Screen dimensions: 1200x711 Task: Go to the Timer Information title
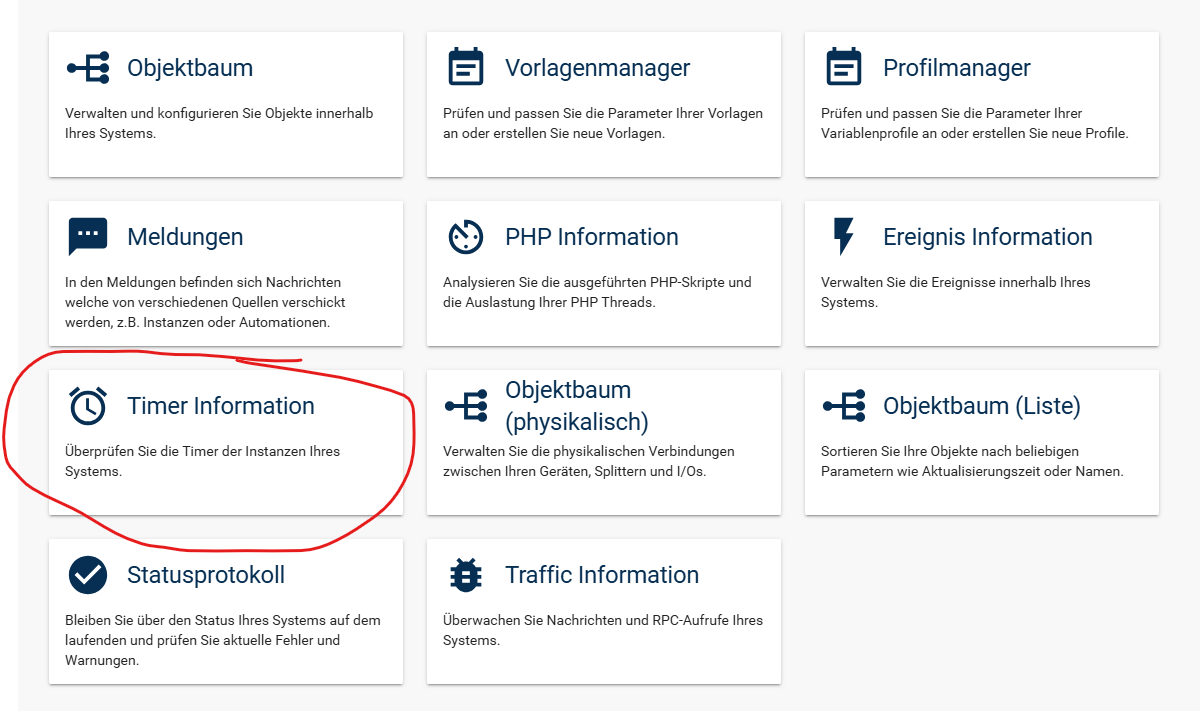220,406
